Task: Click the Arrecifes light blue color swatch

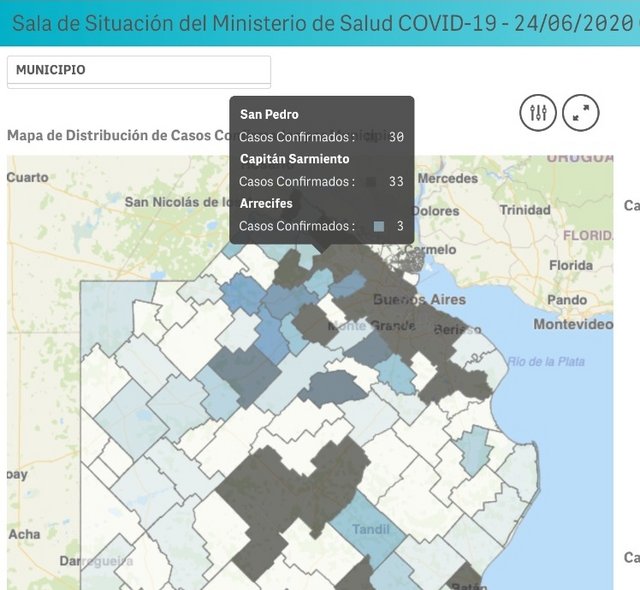Action: [x=379, y=226]
